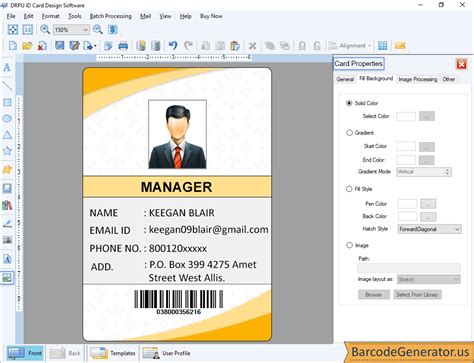Image resolution: width=474 pixels, height=363 pixels.
Task: Click the Delete X icon in toolbar
Action: click(252, 46)
